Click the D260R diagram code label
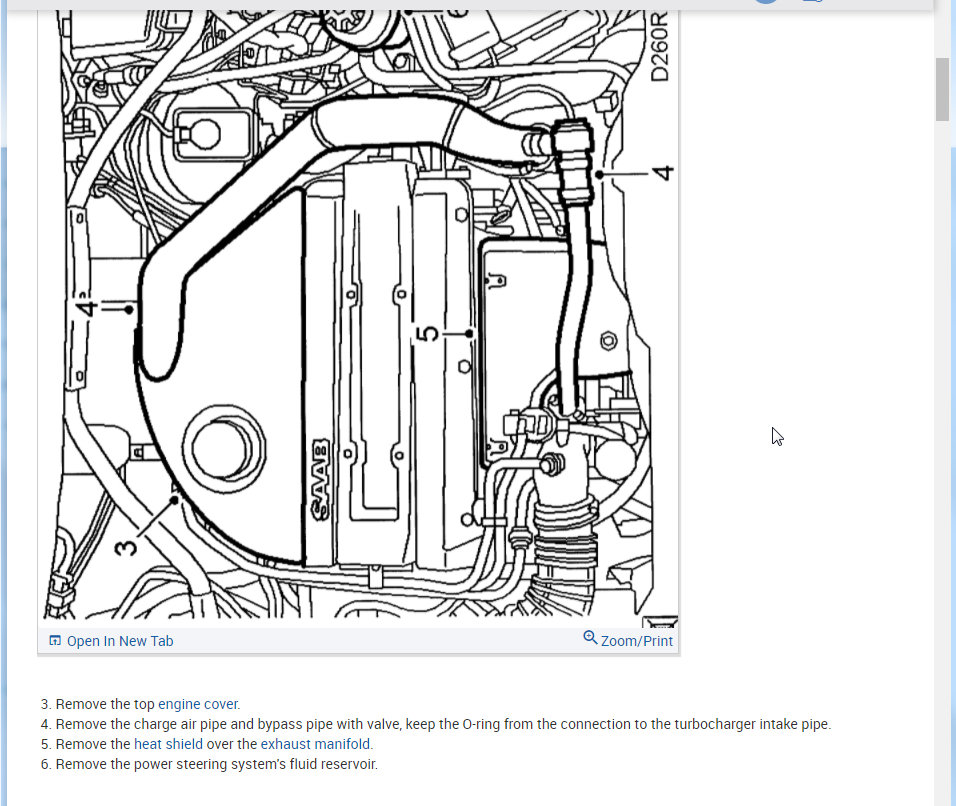Viewport: 956px width, 806px height. 660,50
